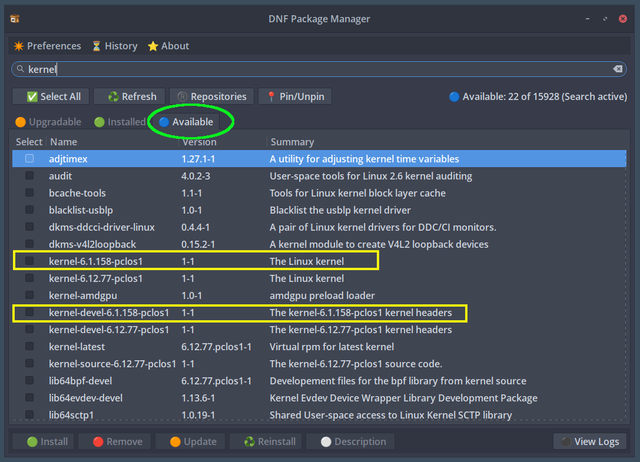Tick the checkbox for lib64sctp1
640x462 pixels.
pyautogui.click(x=29, y=415)
